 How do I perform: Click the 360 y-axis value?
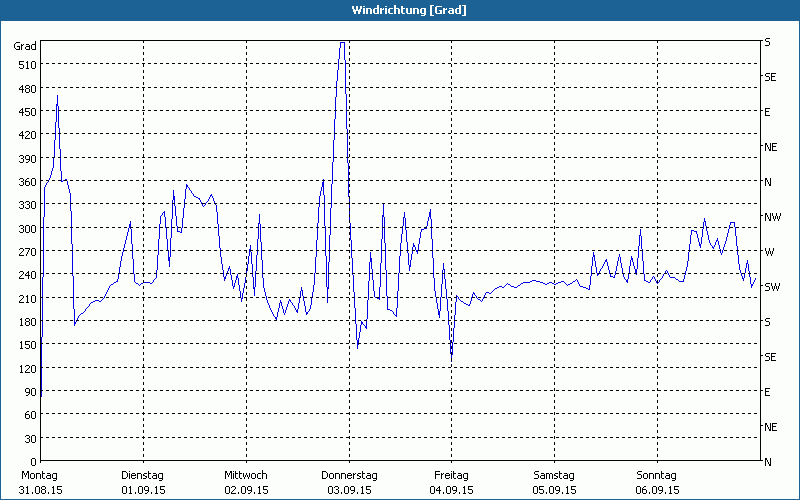click(27, 182)
